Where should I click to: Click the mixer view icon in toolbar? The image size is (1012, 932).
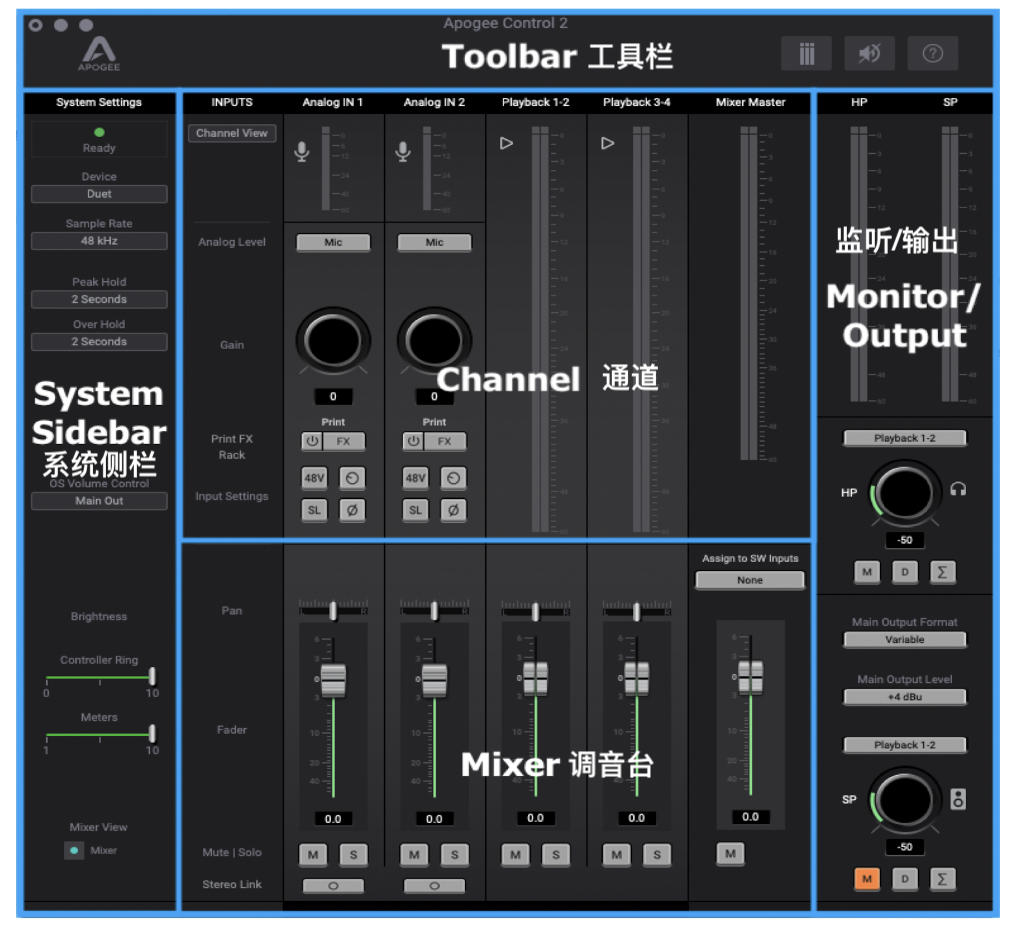click(806, 54)
